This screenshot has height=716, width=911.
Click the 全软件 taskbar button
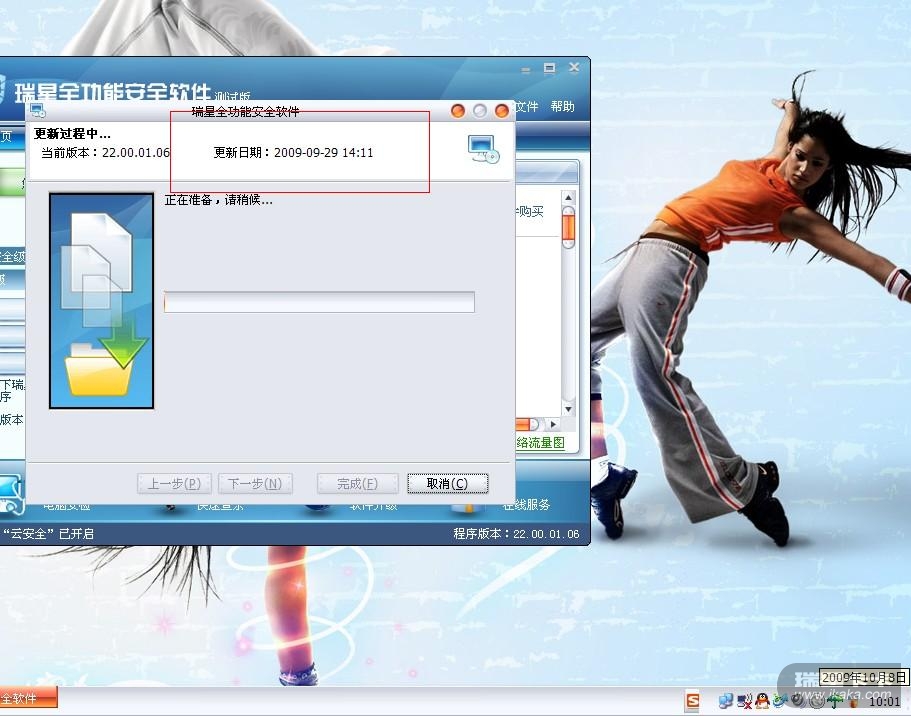28,698
